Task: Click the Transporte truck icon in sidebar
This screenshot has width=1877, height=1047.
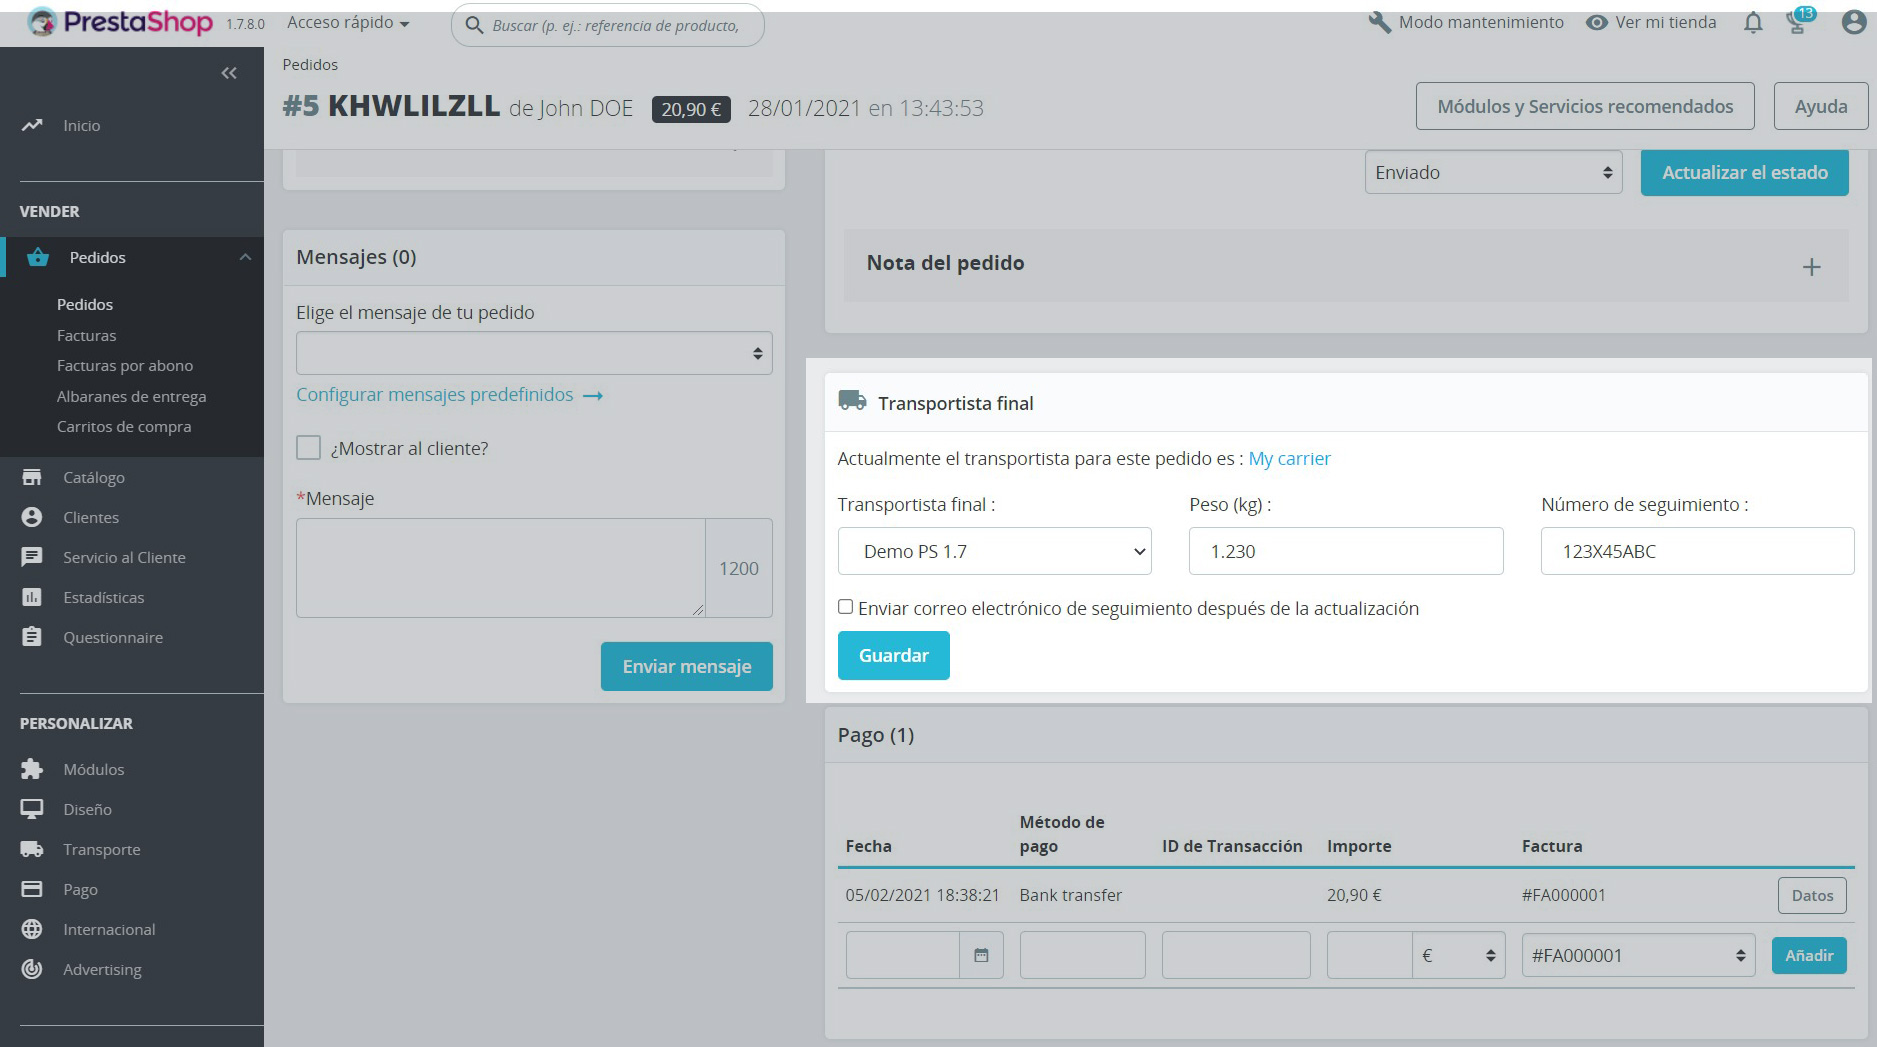Action: pos(32,849)
